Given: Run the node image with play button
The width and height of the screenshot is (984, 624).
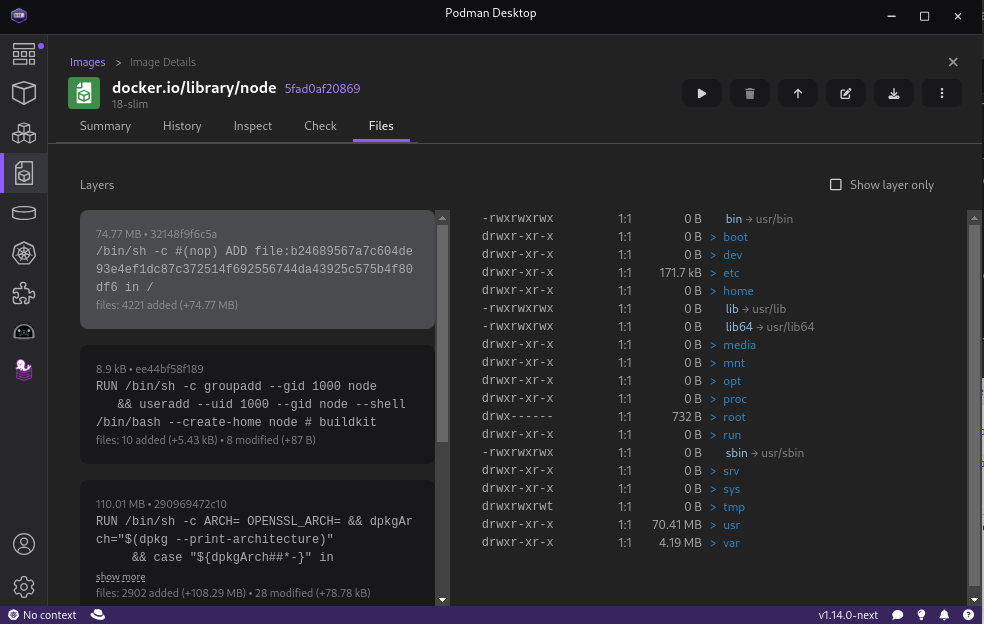Looking at the screenshot, I should click(x=701, y=92).
